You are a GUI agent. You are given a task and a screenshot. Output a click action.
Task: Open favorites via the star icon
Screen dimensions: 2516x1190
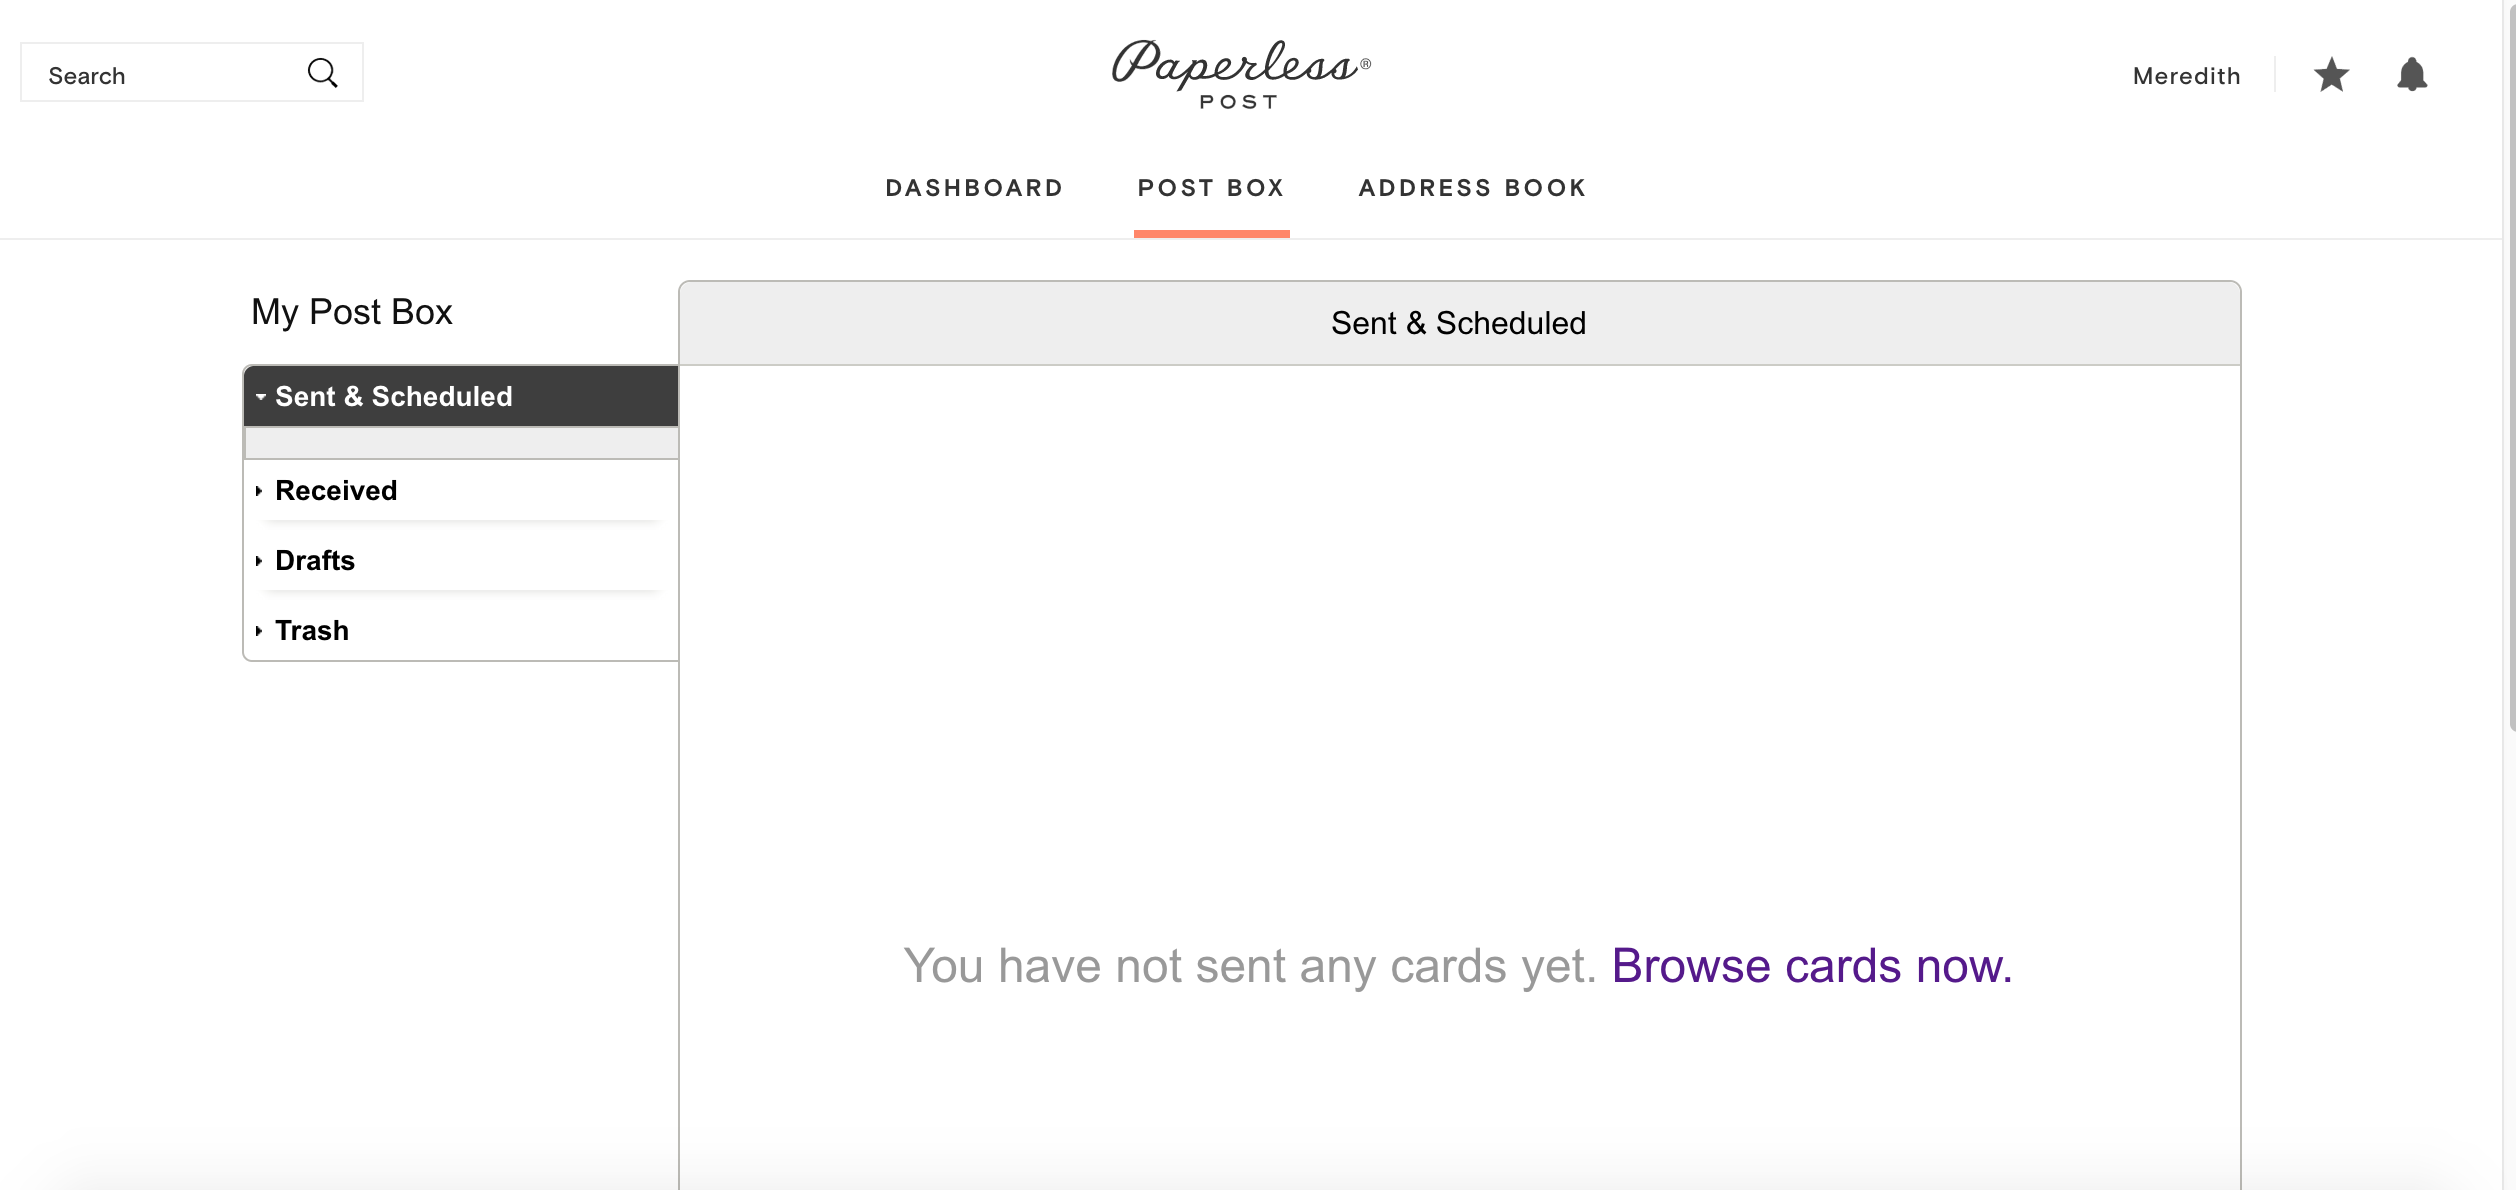pyautogui.click(x=2331, y=75)
